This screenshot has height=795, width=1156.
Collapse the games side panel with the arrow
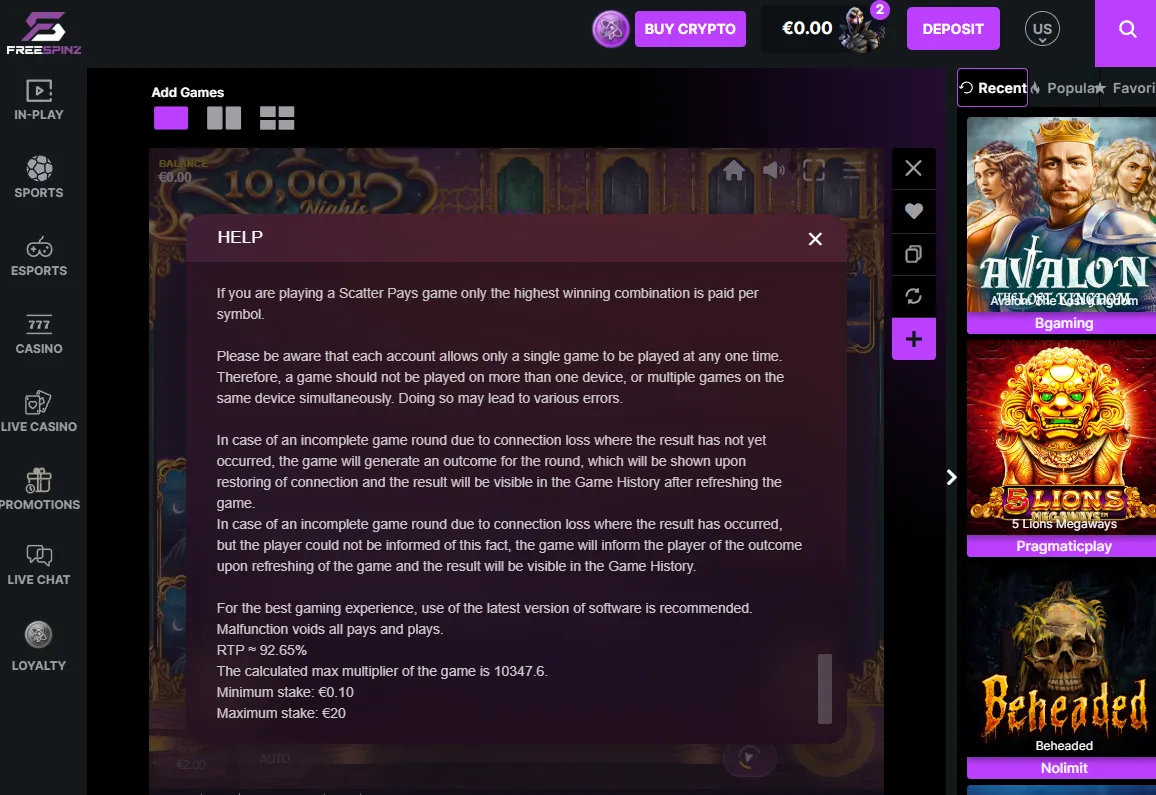coord(951,477)
